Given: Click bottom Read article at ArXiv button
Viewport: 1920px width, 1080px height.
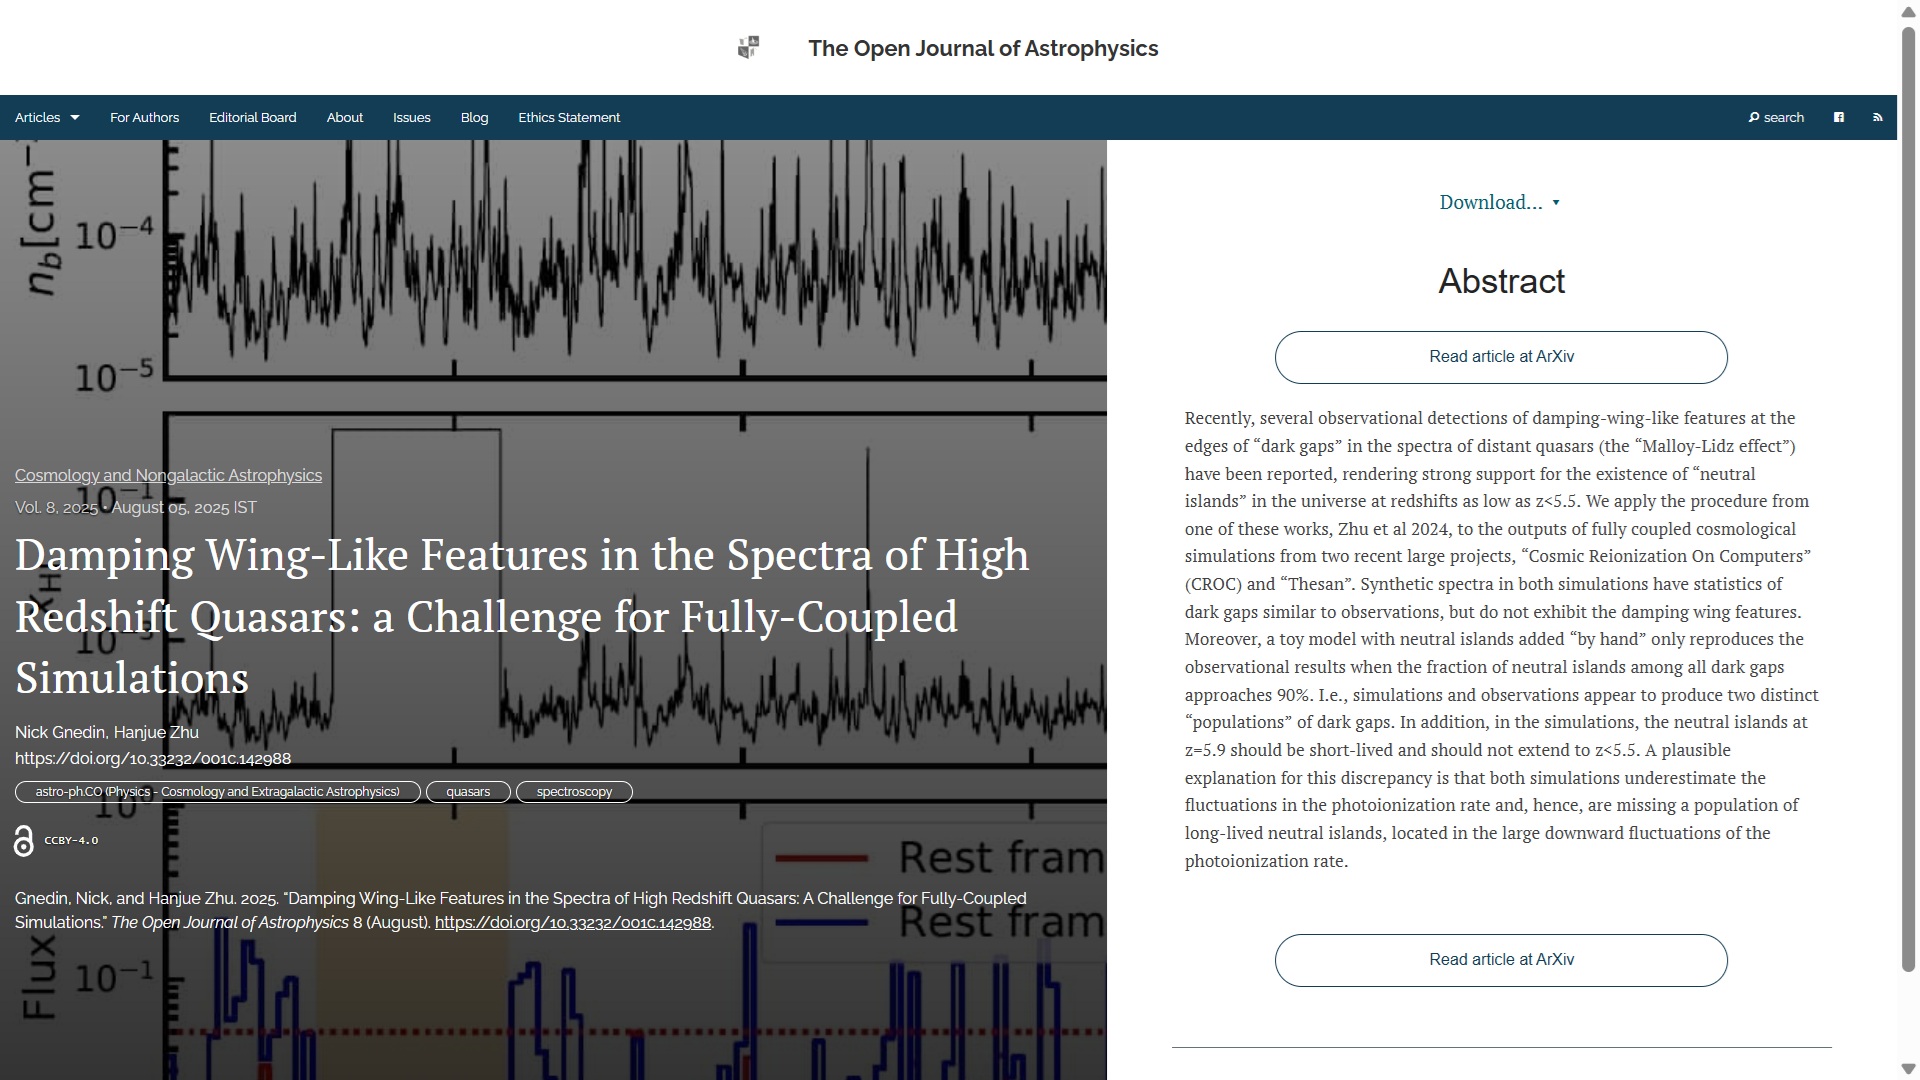Looking at the screenshot, I should pyautogui.click(x=1500, y=960).
